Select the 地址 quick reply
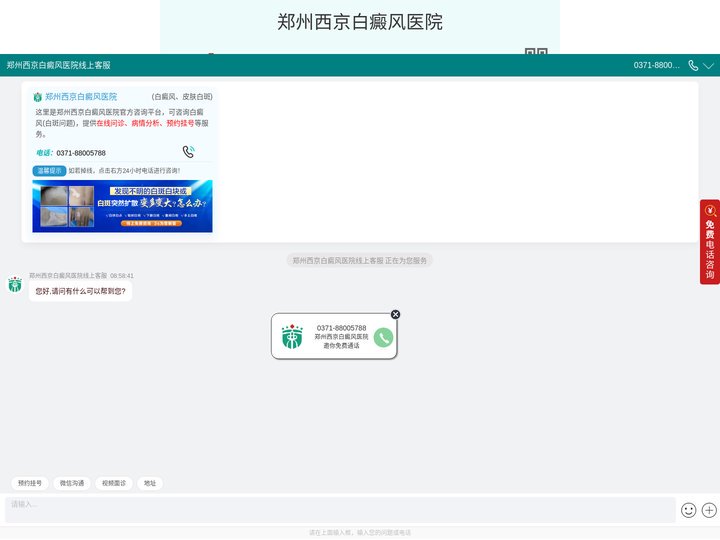Screen dimensions: 720x540 150,483
